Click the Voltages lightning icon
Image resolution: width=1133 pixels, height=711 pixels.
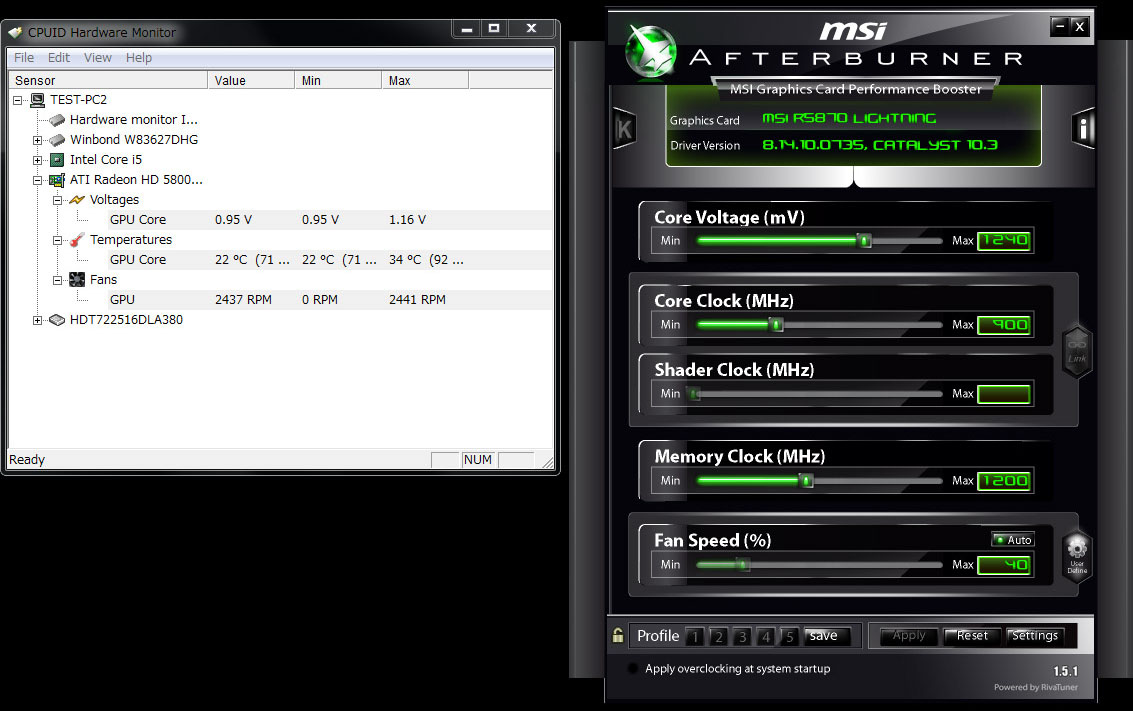coord(77,200)
